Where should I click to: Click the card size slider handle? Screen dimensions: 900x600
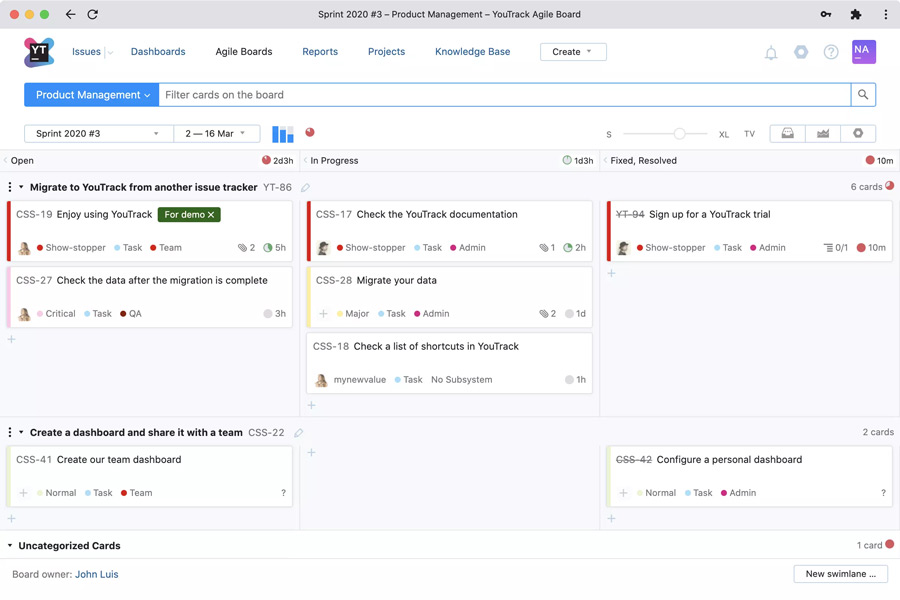(680, 134)
